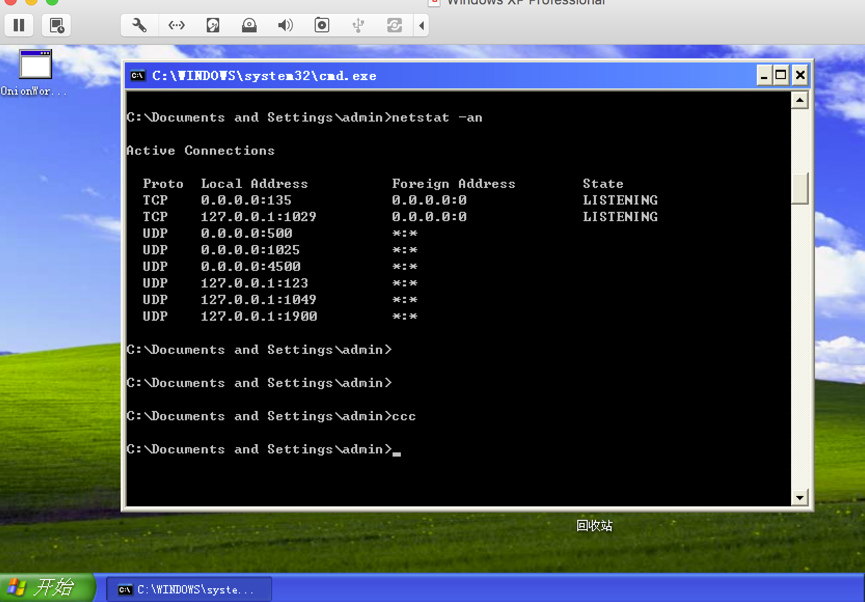
Task: Click the sync/sharing icon in toolbar
Action: coord(394,25)
